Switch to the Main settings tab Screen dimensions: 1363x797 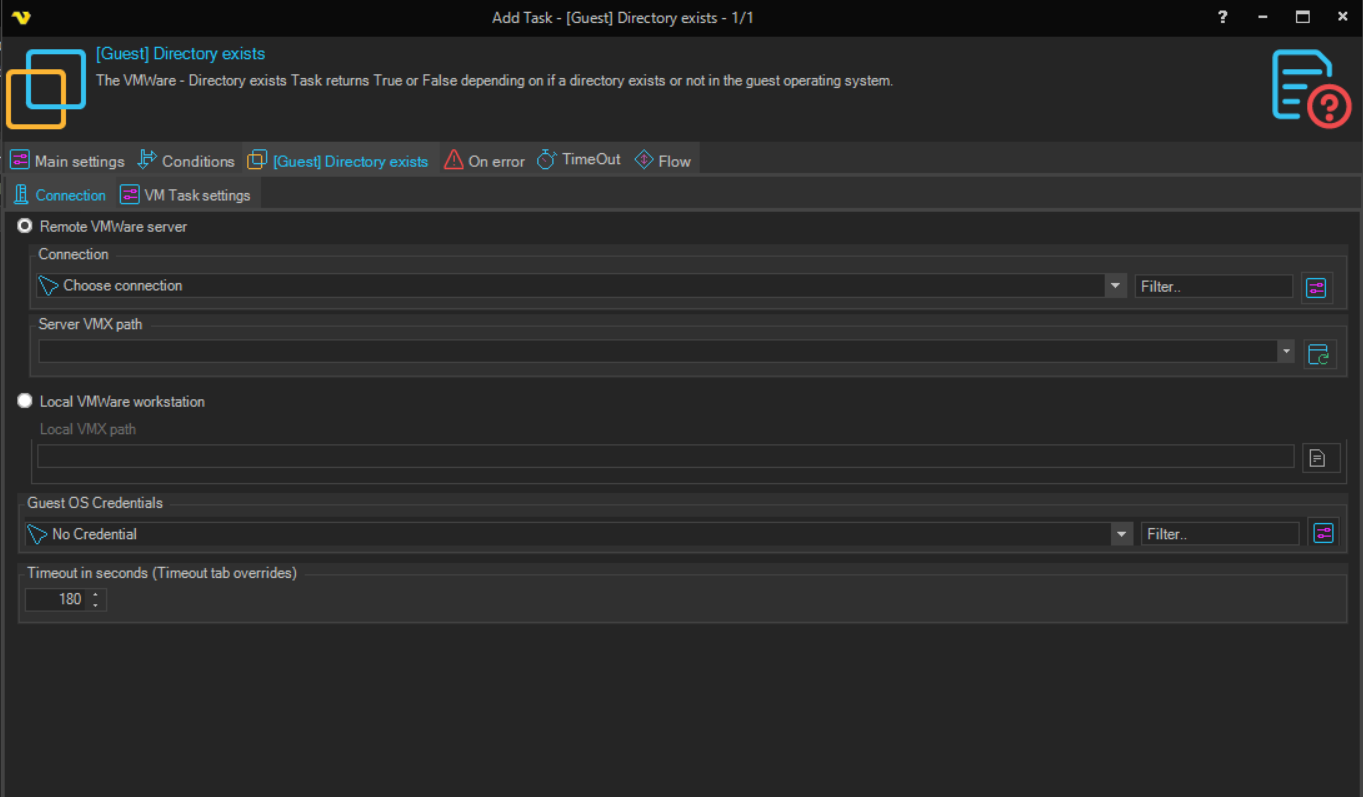coord(68,160)
